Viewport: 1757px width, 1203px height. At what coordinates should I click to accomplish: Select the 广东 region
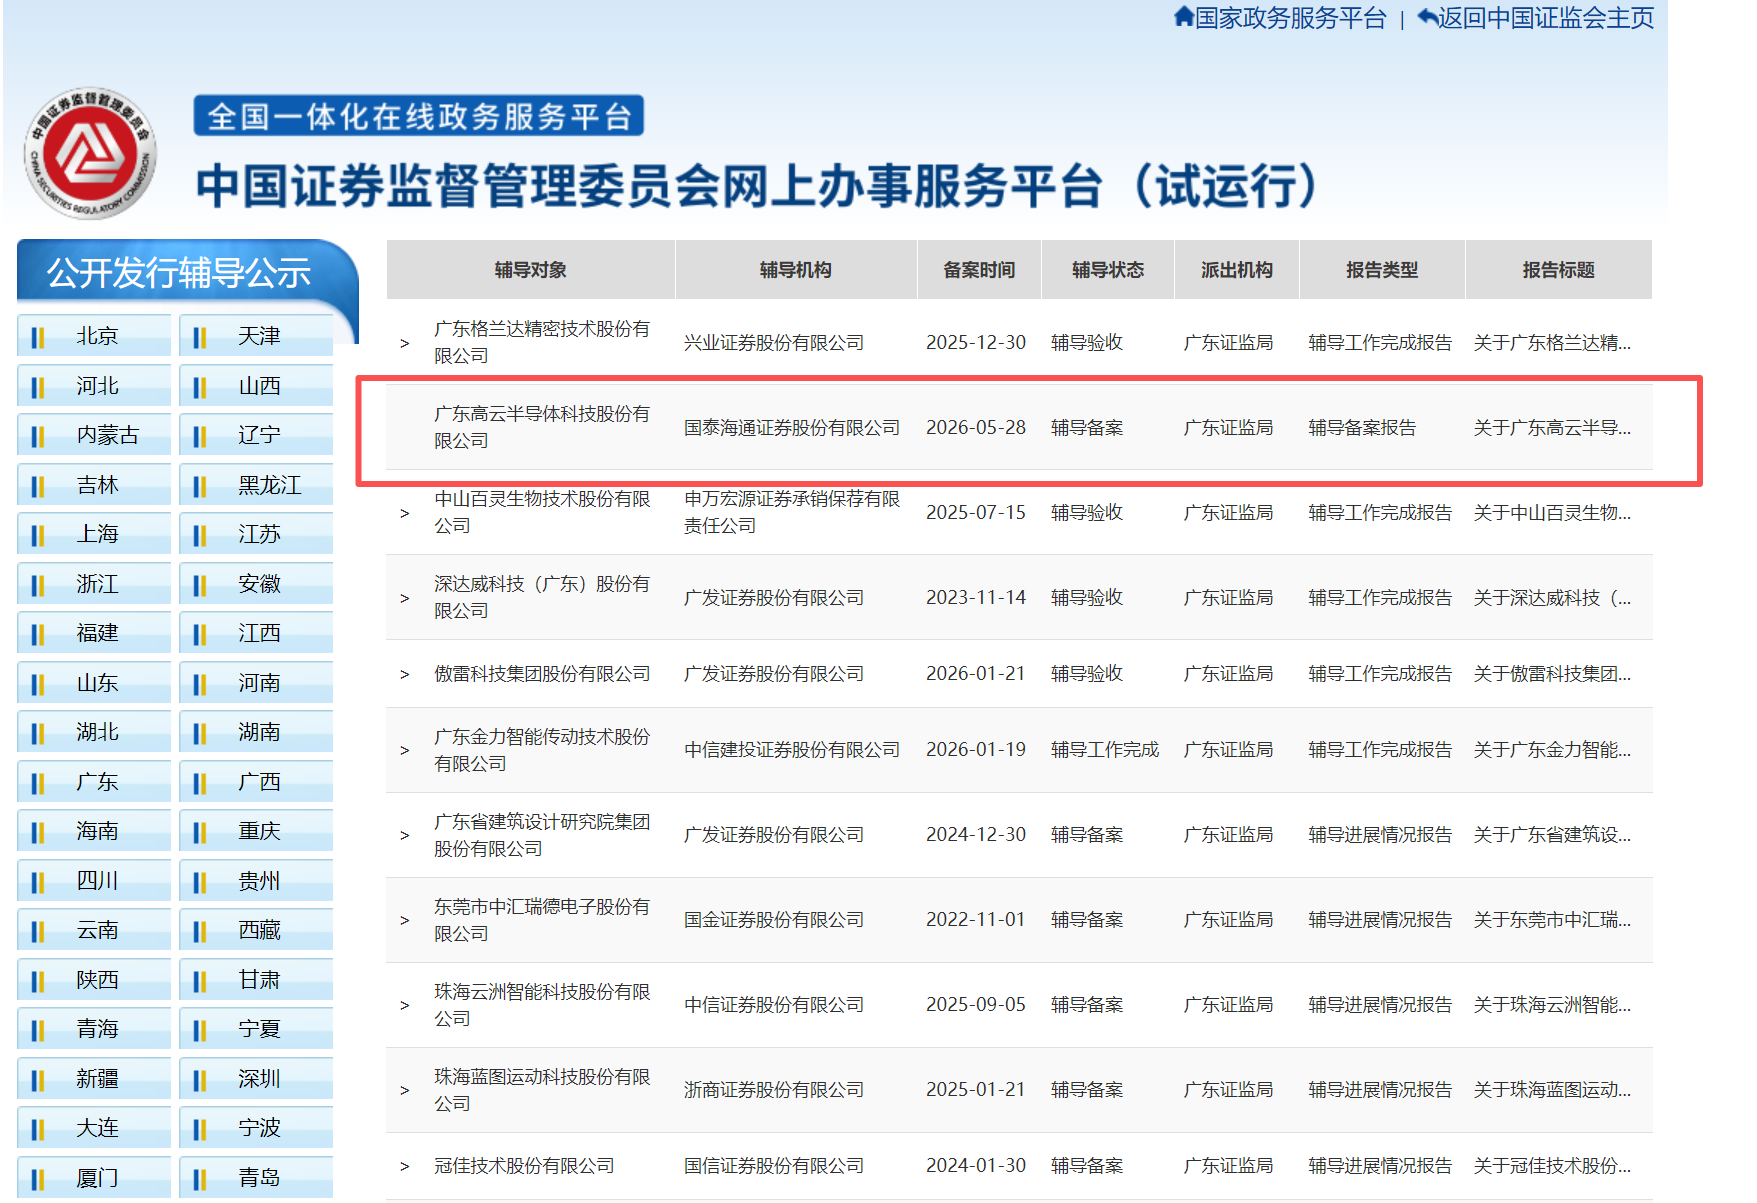point(94,782)
